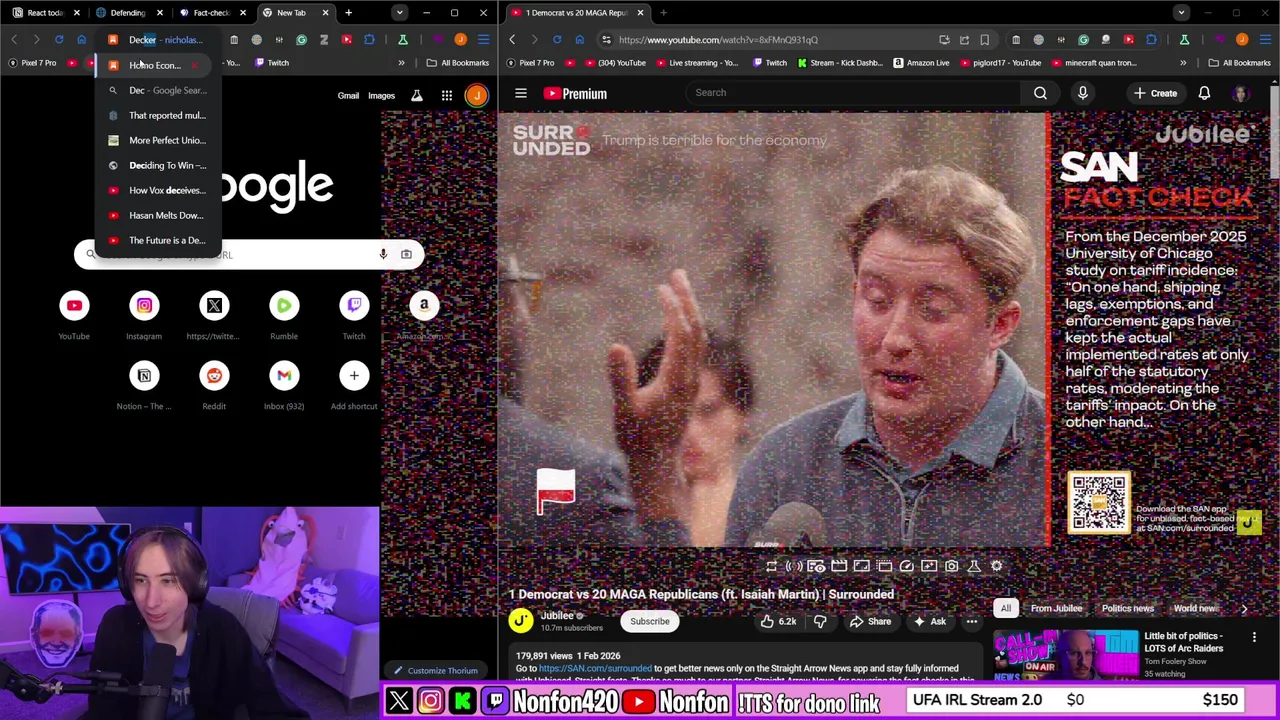Screen dimensions: 1280x720
Task: Open options for 'Little bit of politics' video
Action: [1254, 637]
